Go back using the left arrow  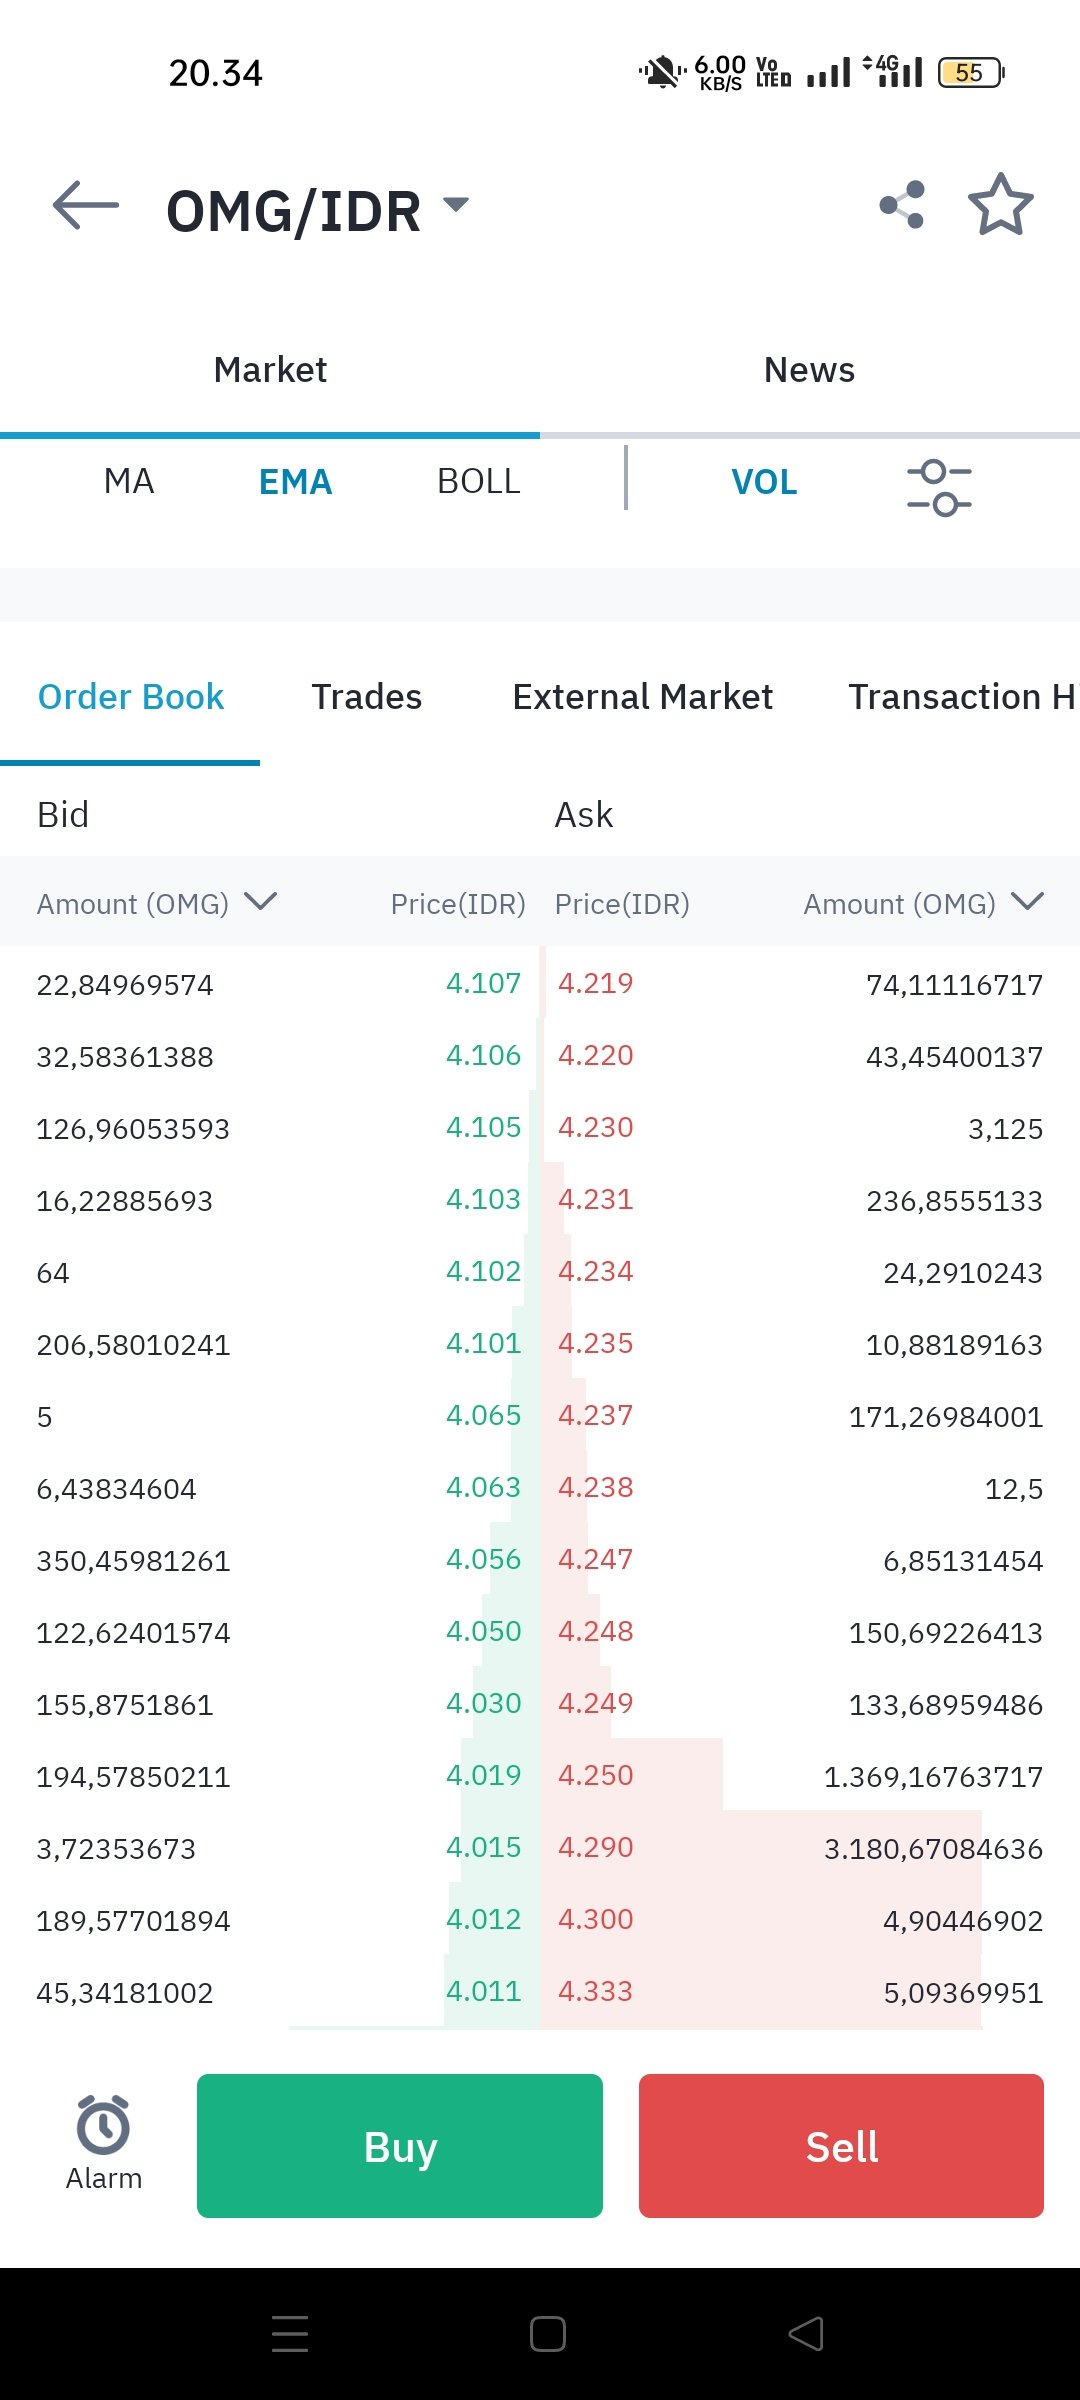pos(86,206)
